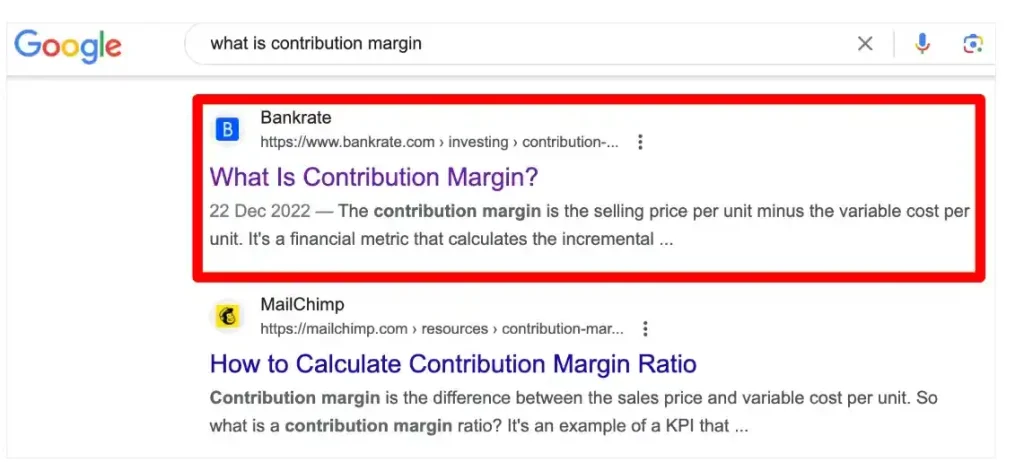Open the "What Is Contribution Margin?" link
The image size is (1024, 462).
(x=374, y=177)
